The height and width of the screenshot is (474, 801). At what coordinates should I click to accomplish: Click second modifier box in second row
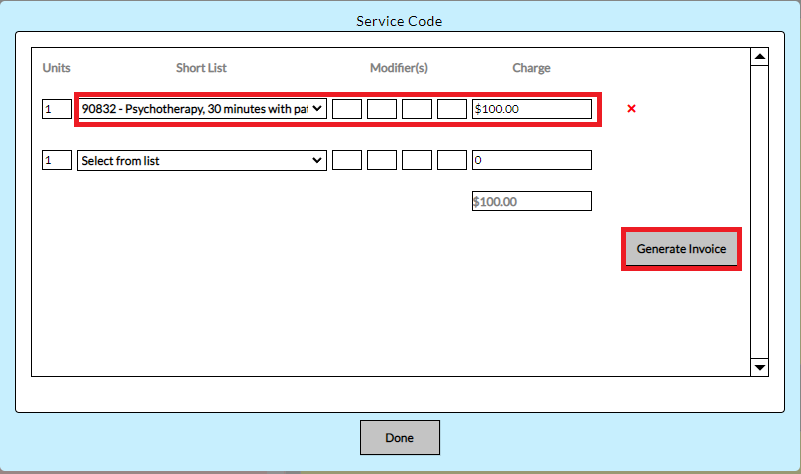click(382, 160)
